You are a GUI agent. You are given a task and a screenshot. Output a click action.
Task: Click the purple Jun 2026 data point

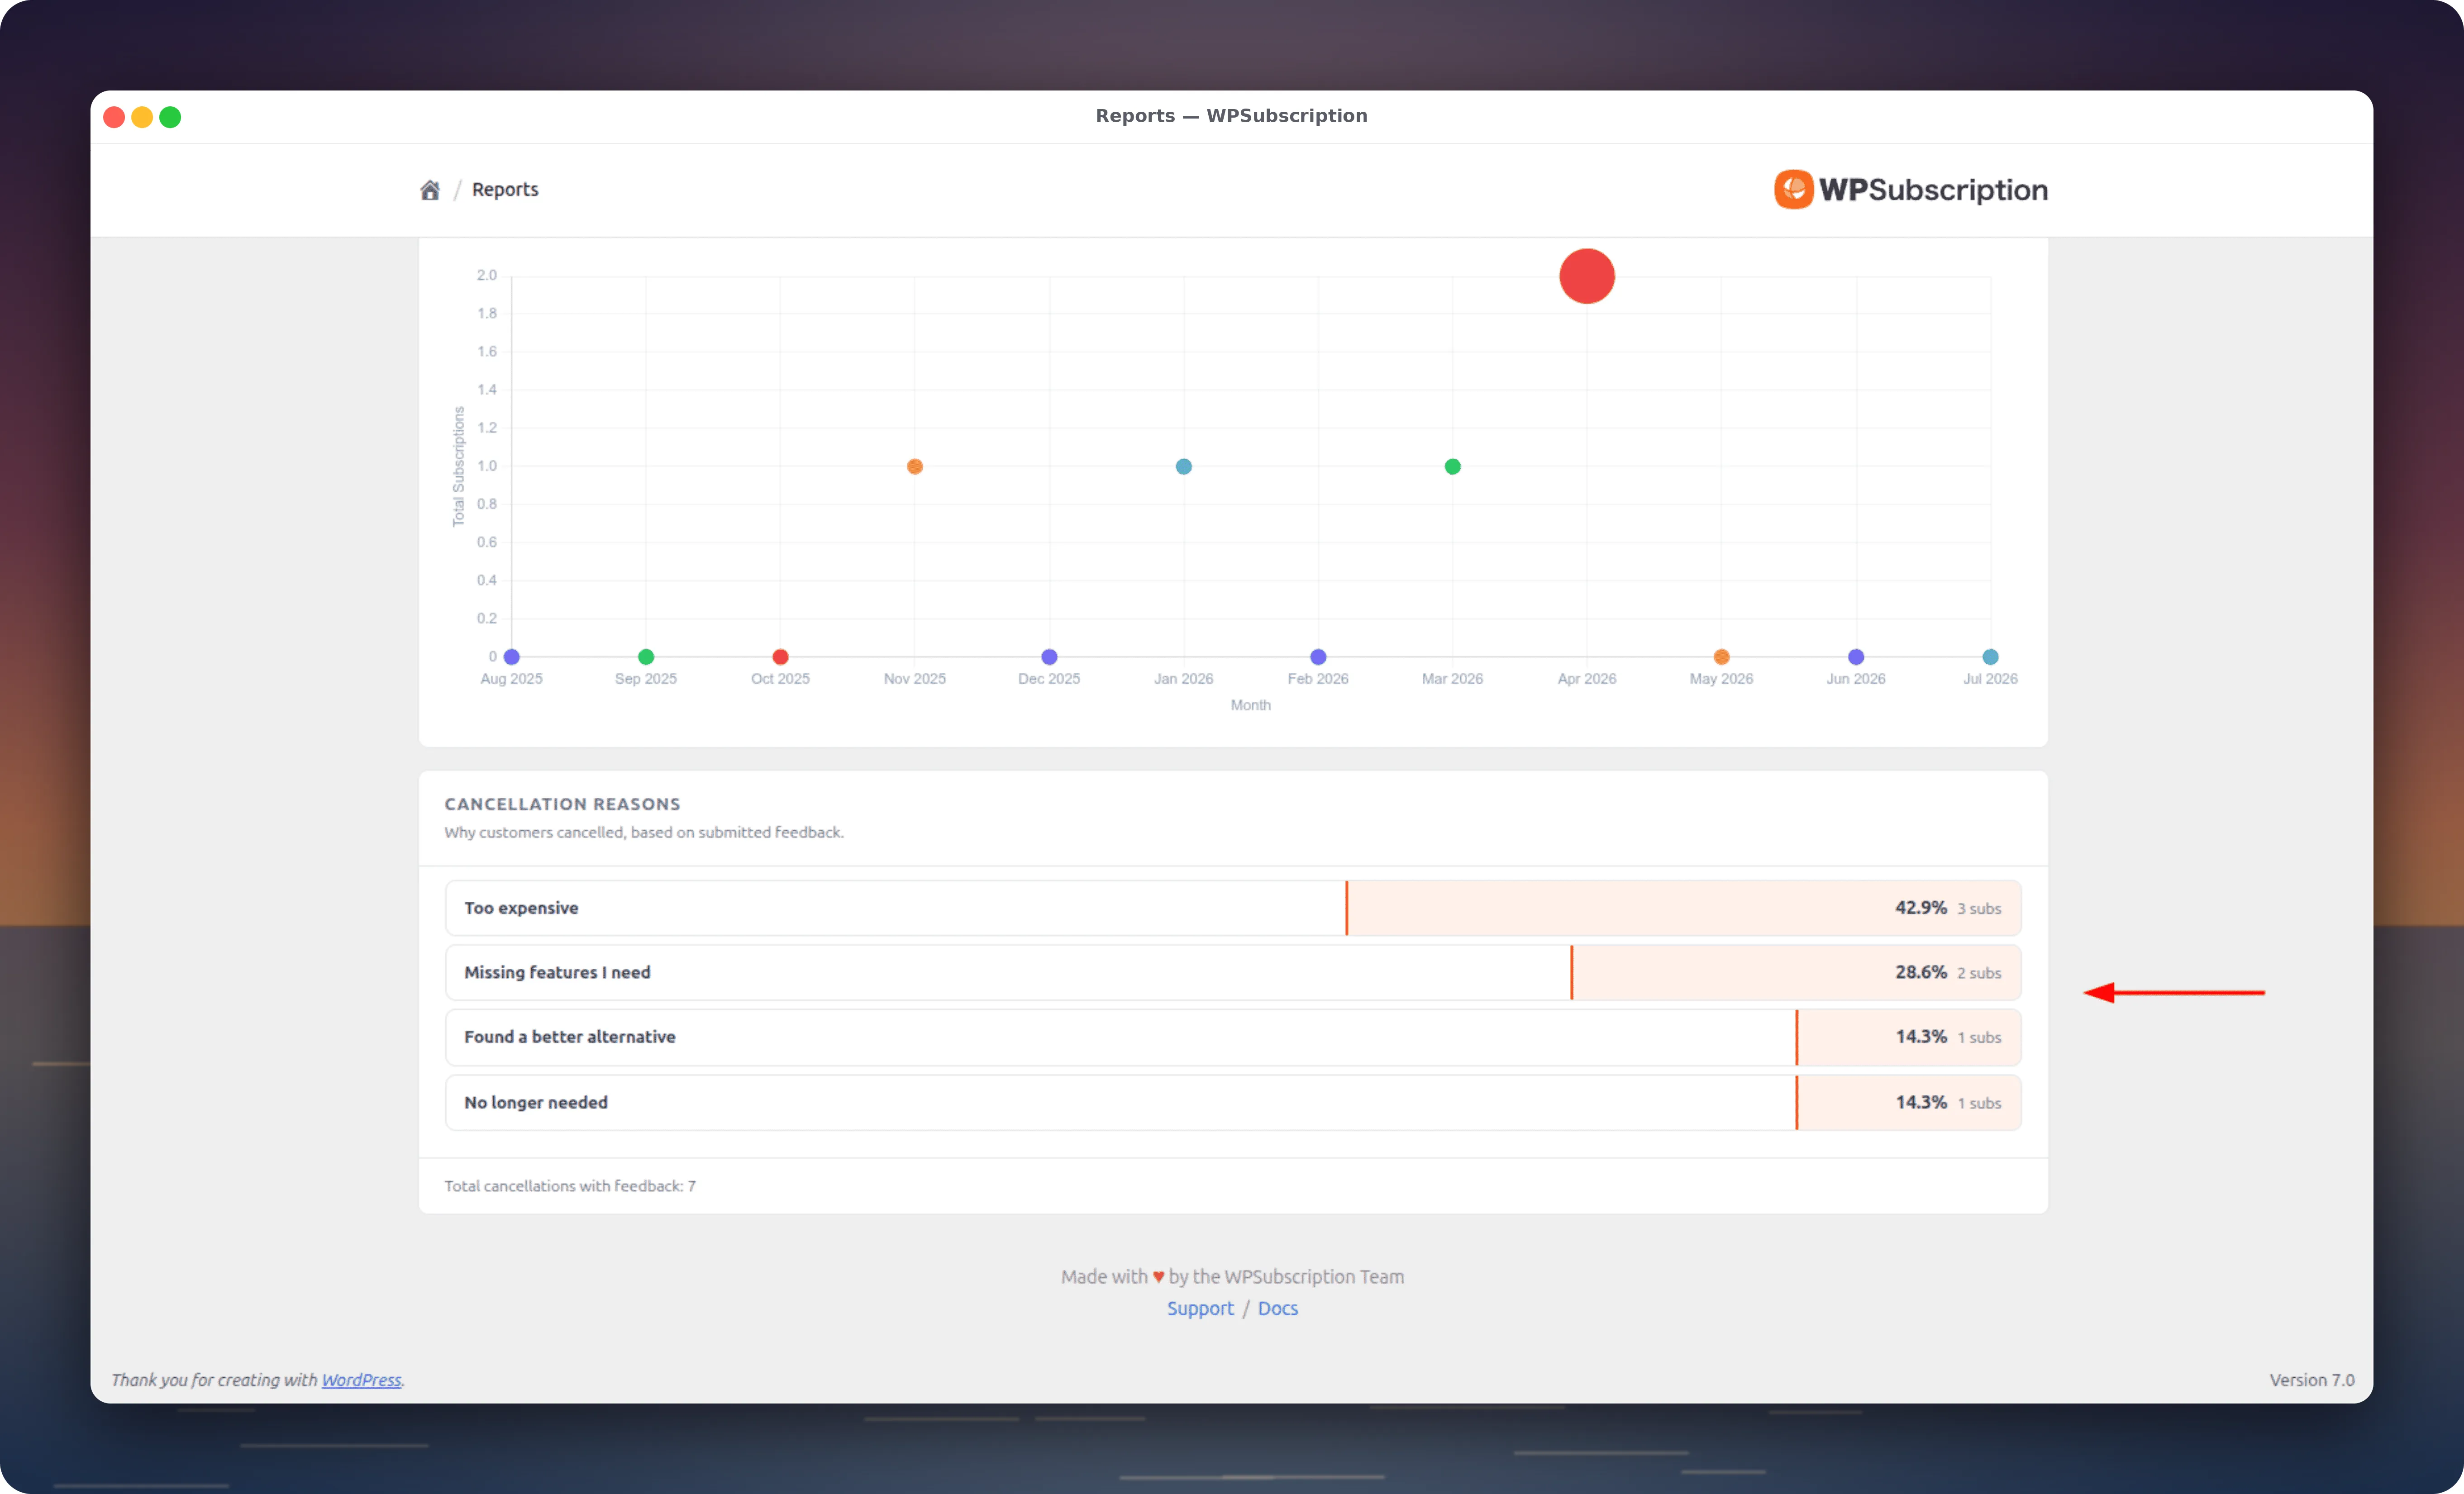tap(1856, 657)
